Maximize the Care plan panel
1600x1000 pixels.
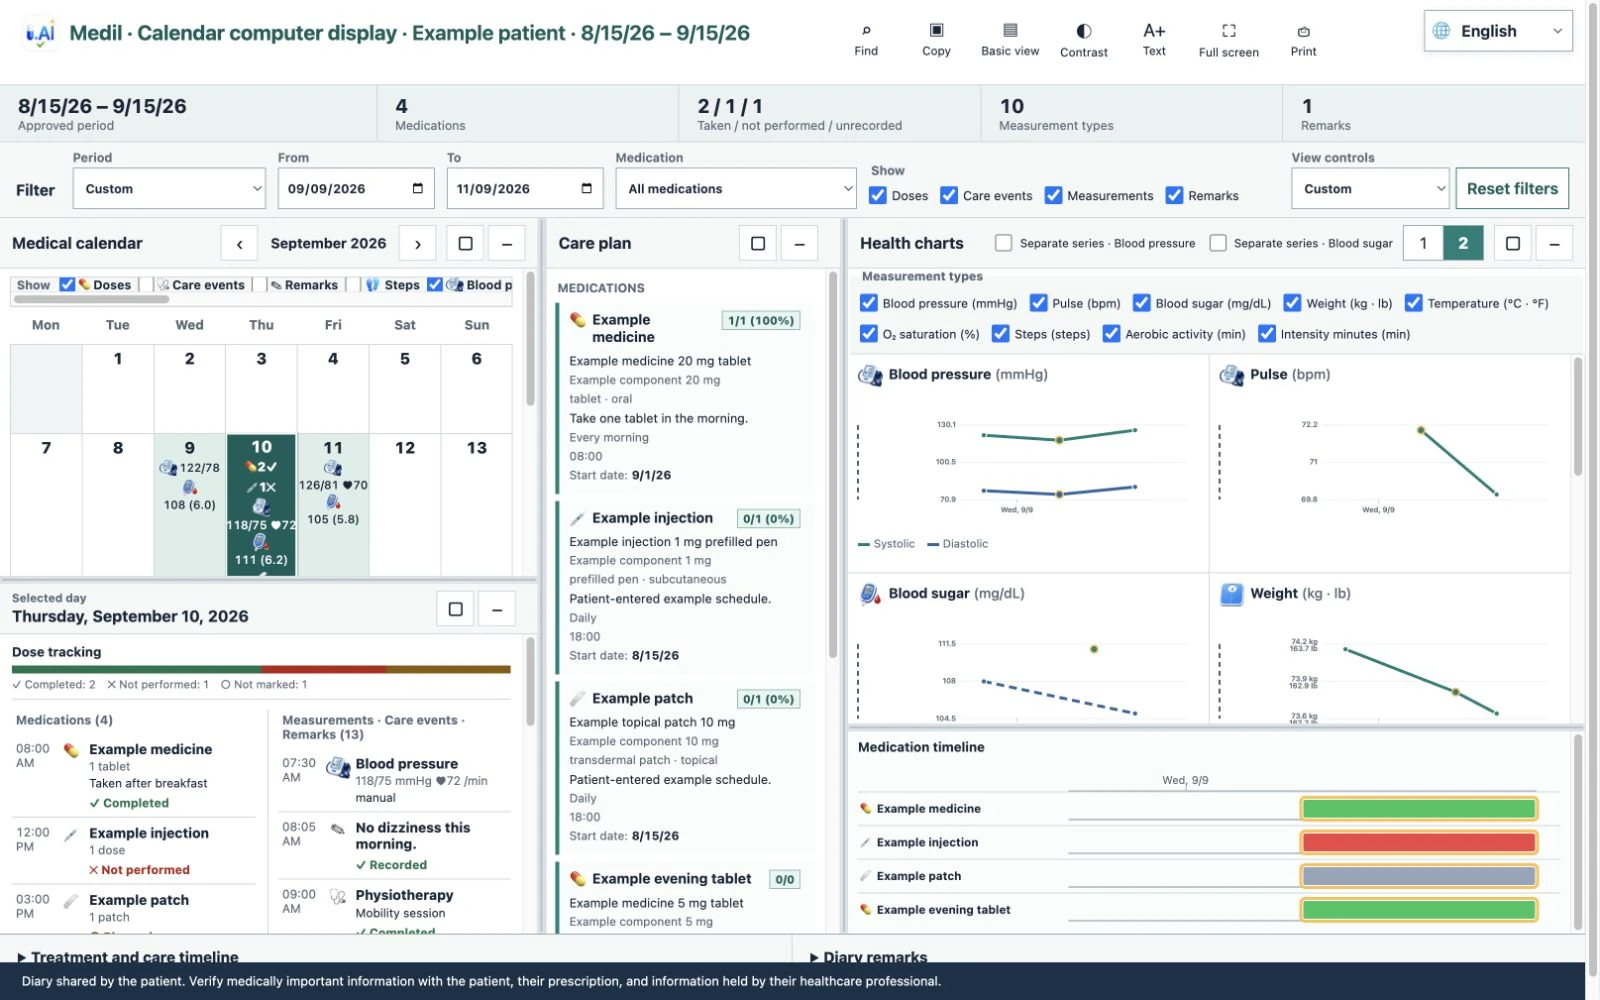click(x=758, y=243)
